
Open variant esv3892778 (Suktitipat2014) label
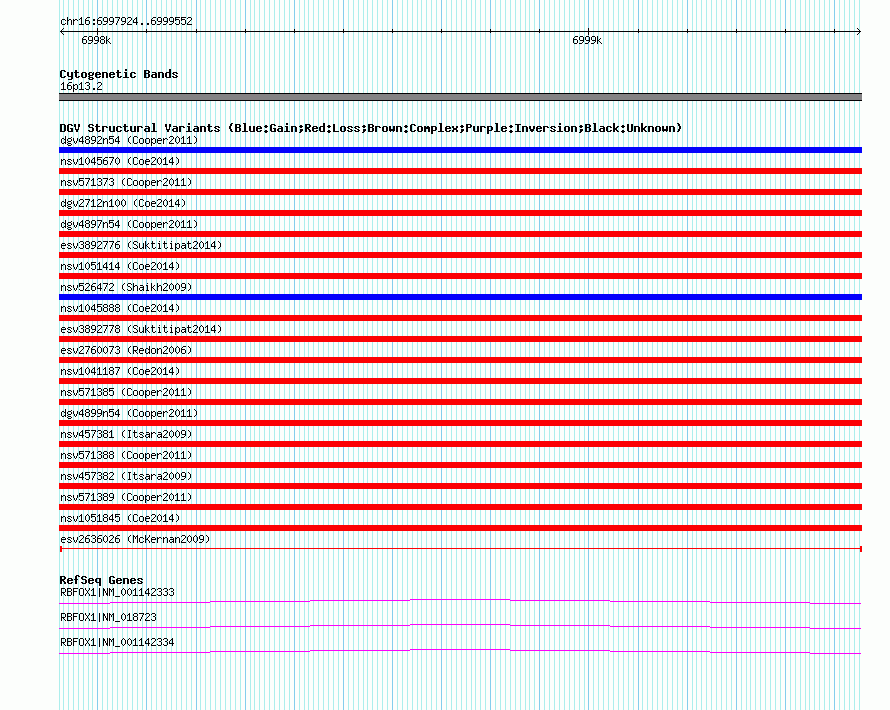[x=141, y=329]
